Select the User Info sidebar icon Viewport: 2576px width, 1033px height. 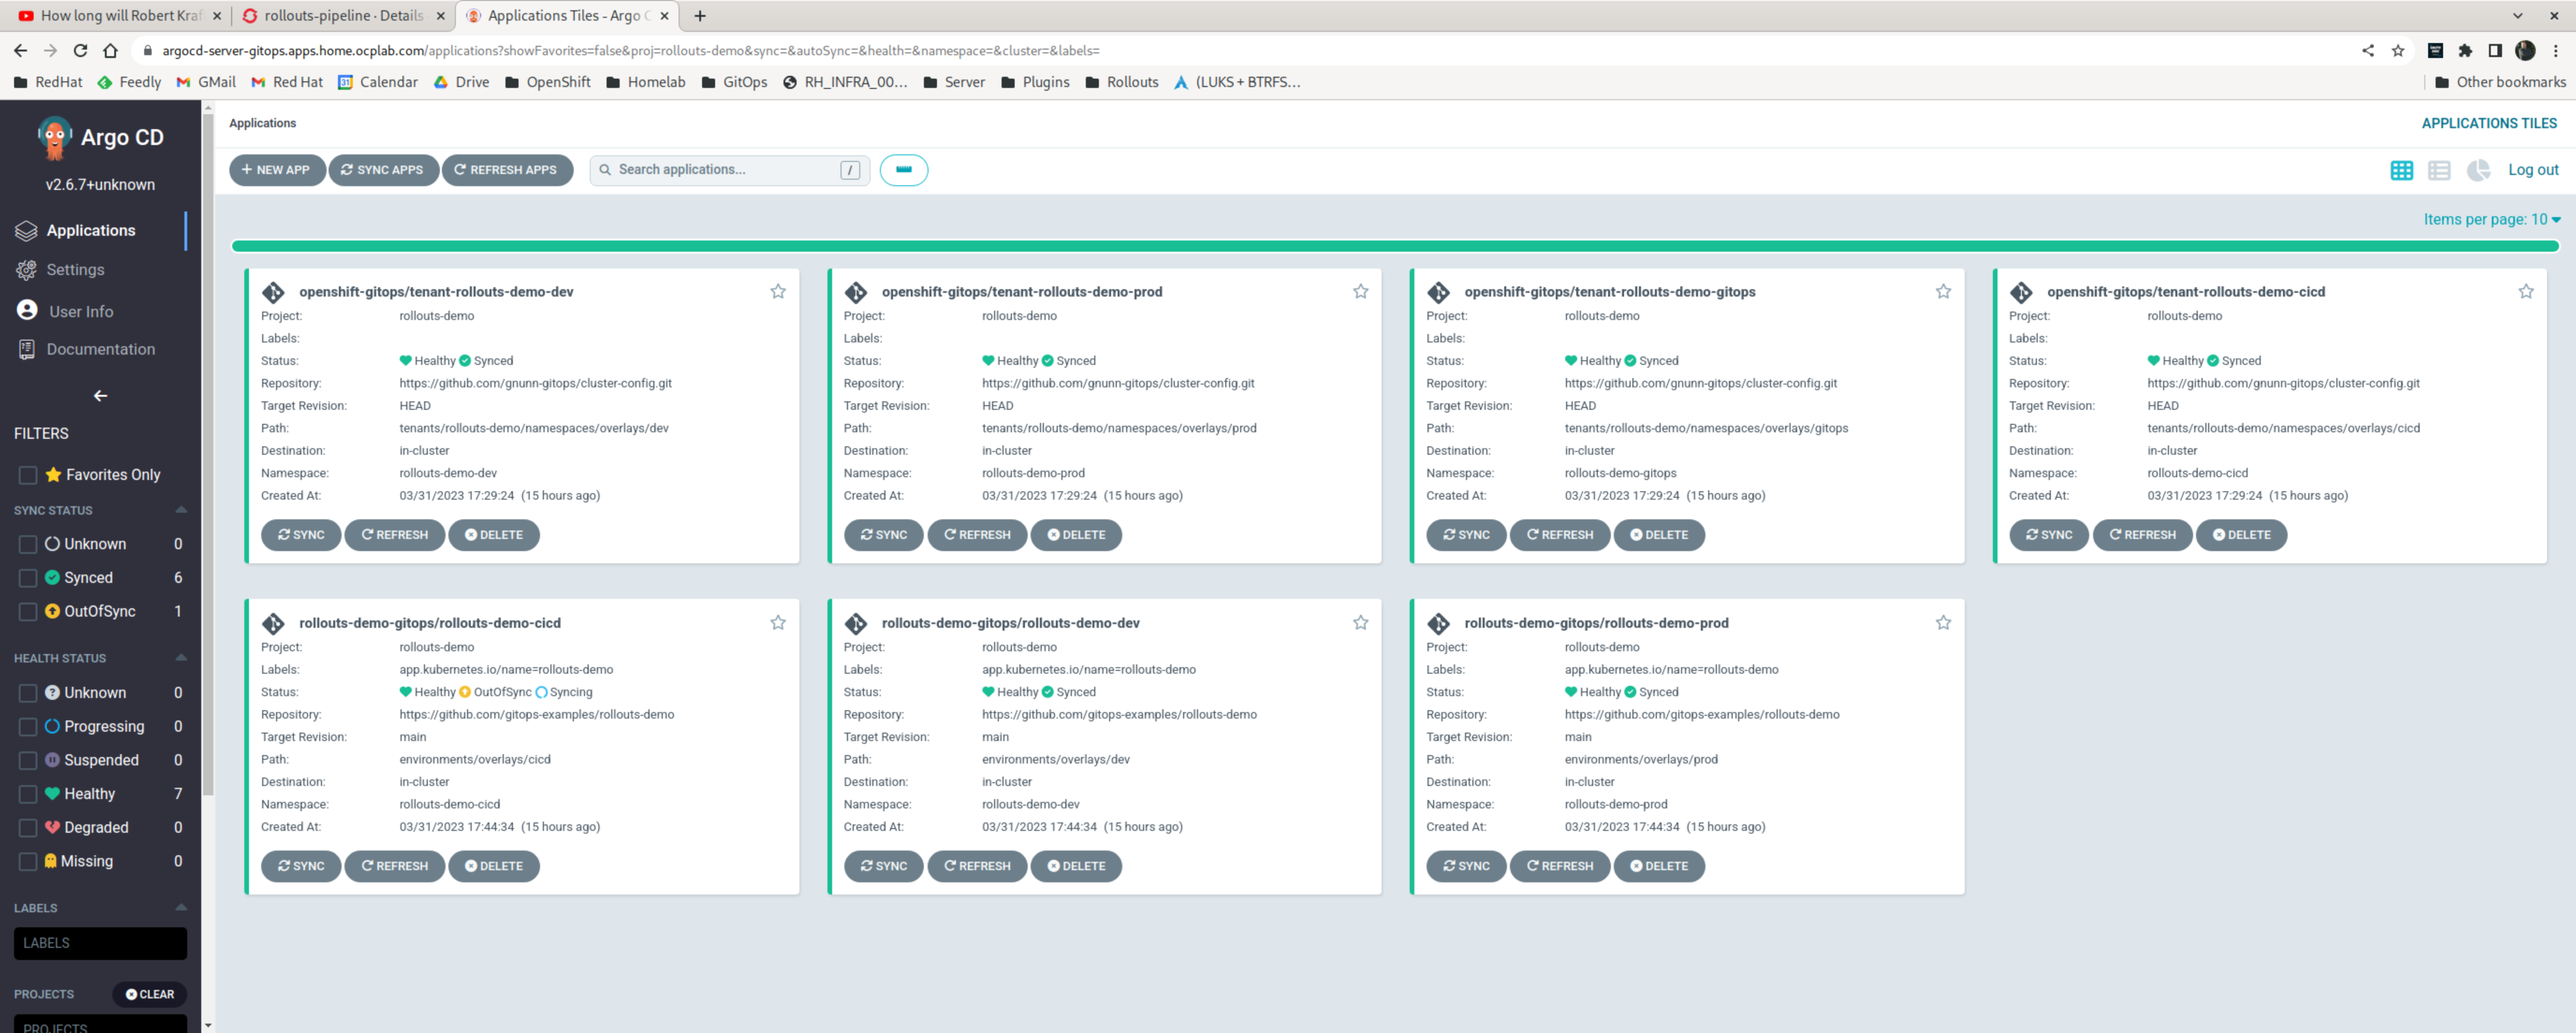pos(27,310)
